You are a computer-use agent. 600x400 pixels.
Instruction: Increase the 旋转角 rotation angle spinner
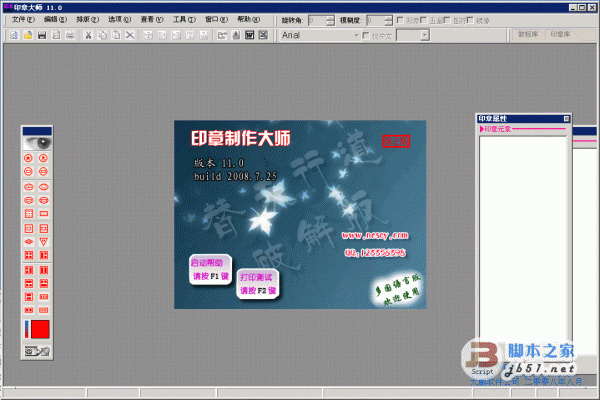(x=331, y=18)
